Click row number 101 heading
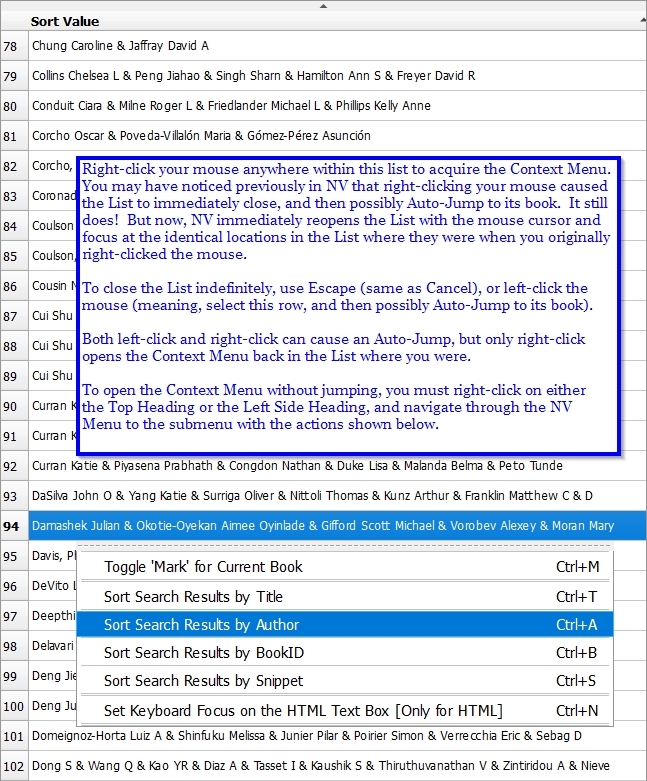This screenshot has width=647, height=781. (x=14, y=736)
